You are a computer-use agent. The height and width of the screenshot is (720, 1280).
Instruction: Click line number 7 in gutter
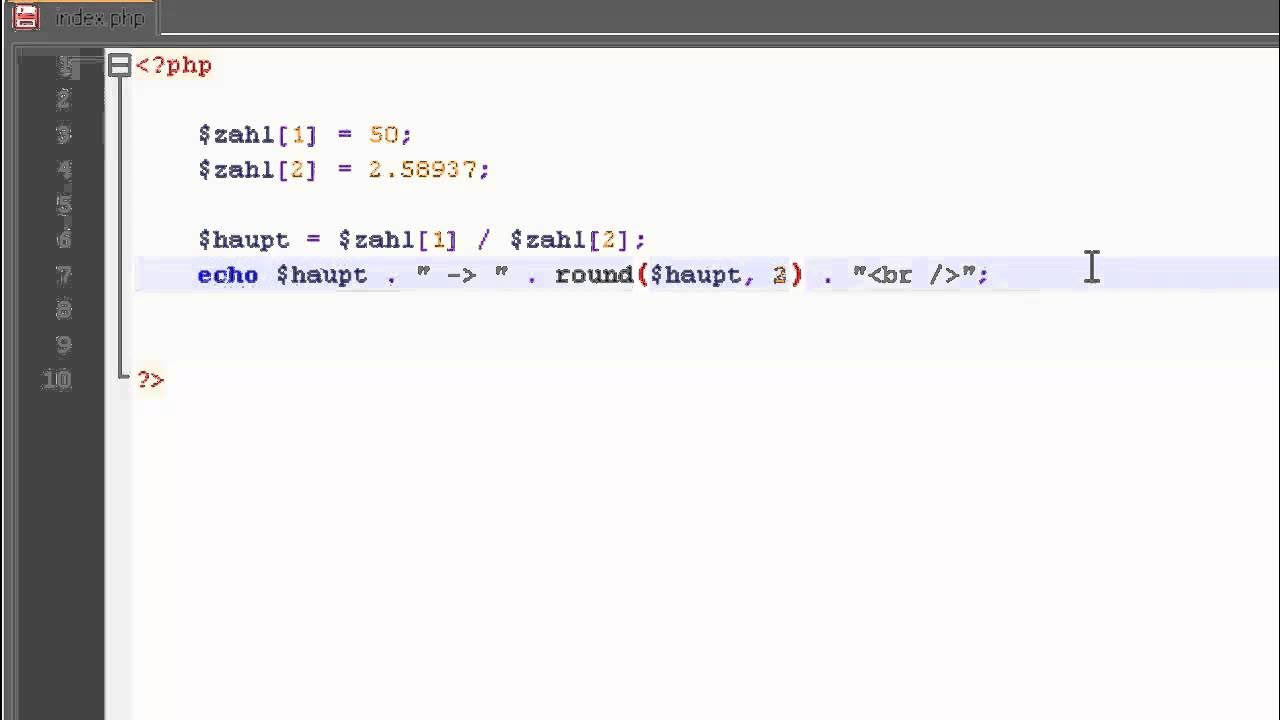[x=64, y=275]
